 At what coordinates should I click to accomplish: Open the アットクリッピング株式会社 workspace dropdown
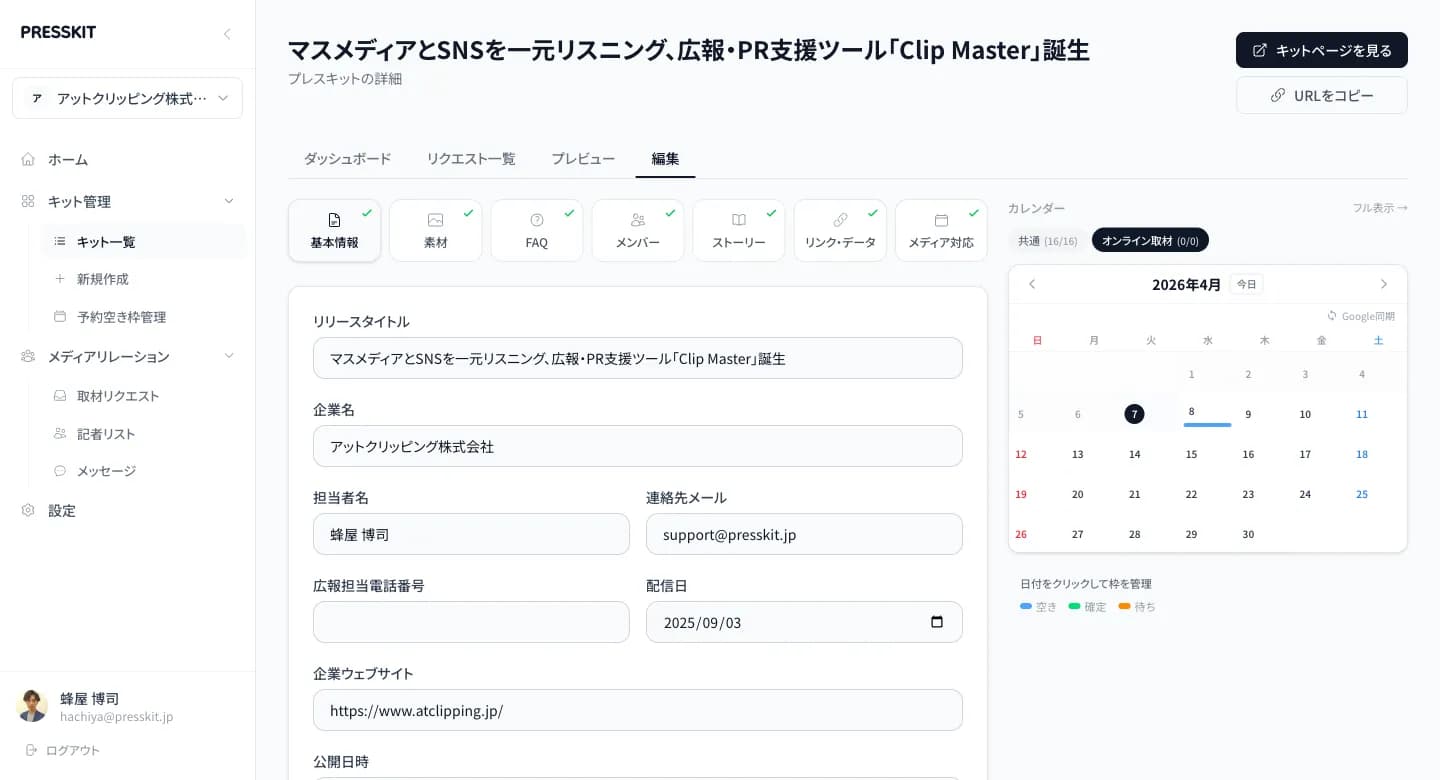pyautogui.click(x=127, y=98)
